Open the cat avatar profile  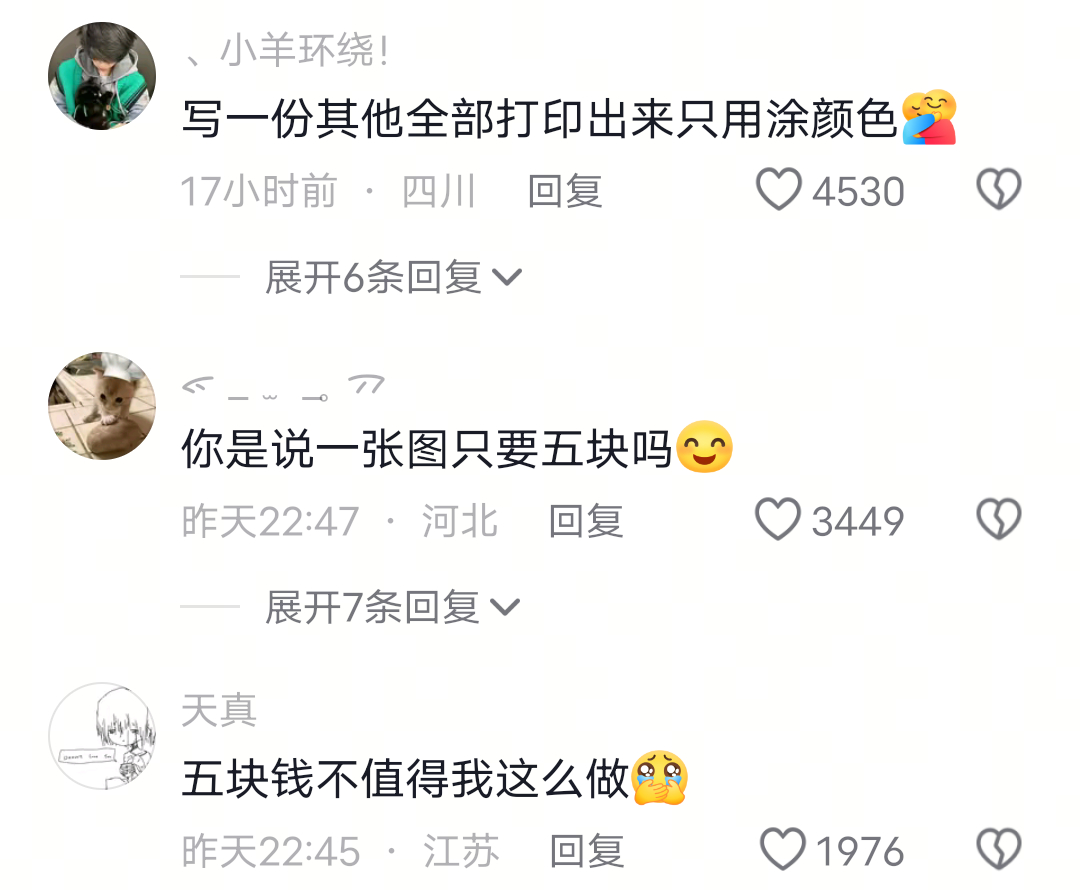tap(102, 406)
